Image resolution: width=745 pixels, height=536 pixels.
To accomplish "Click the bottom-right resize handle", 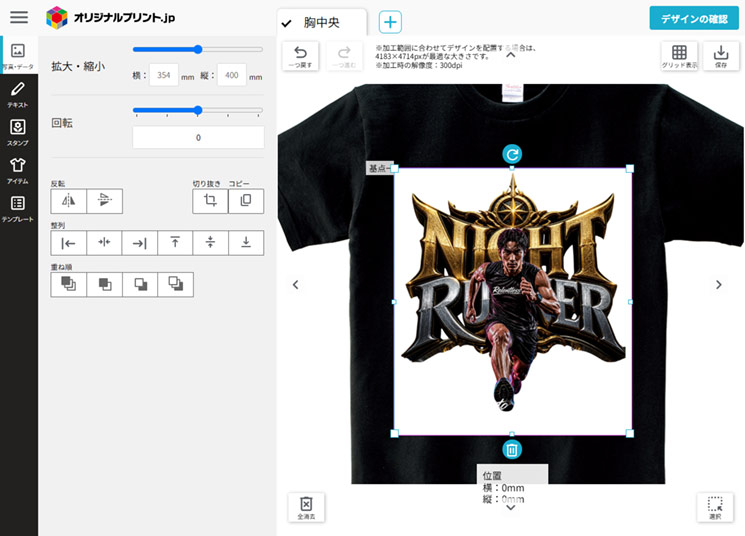I will tap(630, 433).
